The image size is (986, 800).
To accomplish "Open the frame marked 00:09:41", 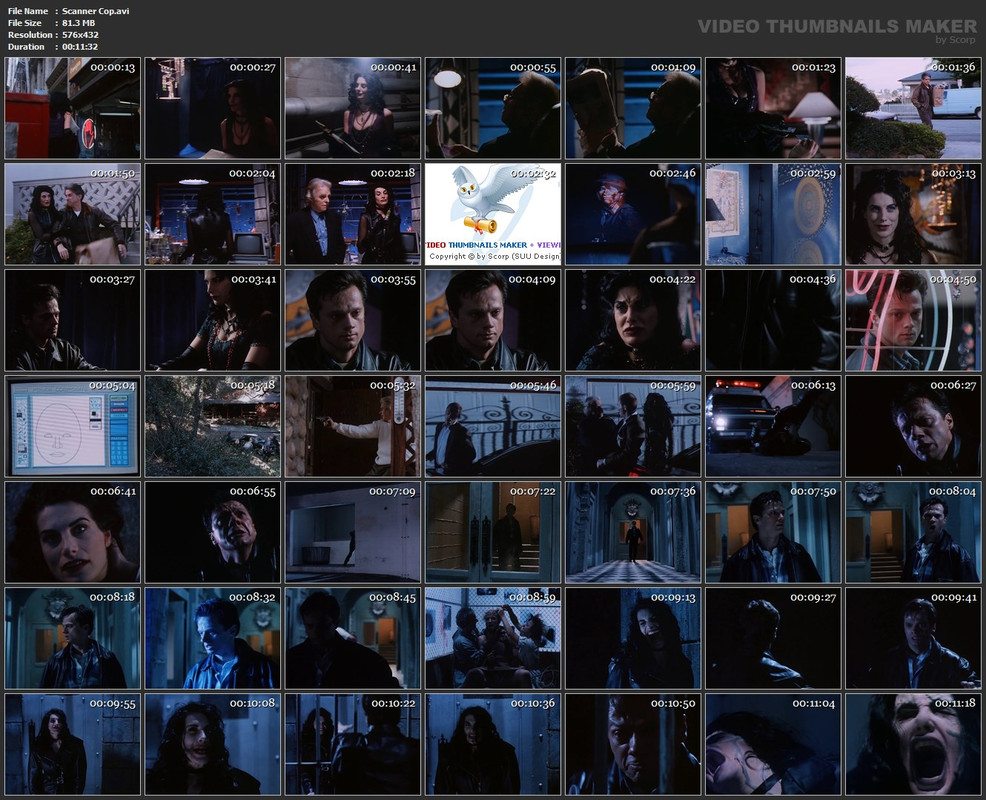I will pyautogui.click(x=913, y=638).
